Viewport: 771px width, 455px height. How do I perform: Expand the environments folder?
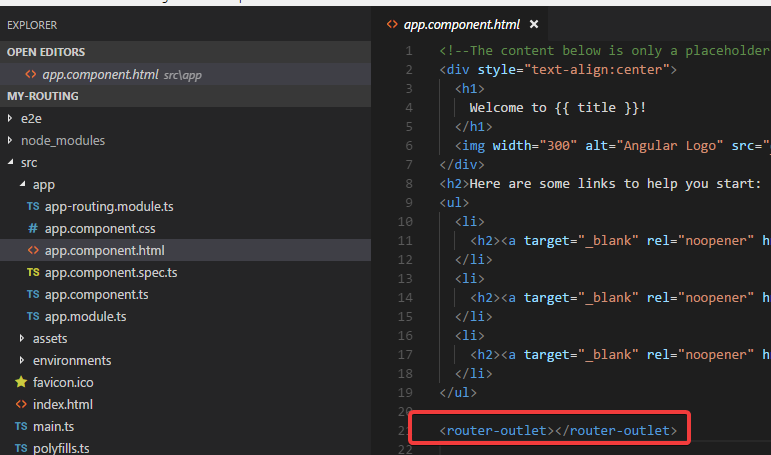click(23, 360)
